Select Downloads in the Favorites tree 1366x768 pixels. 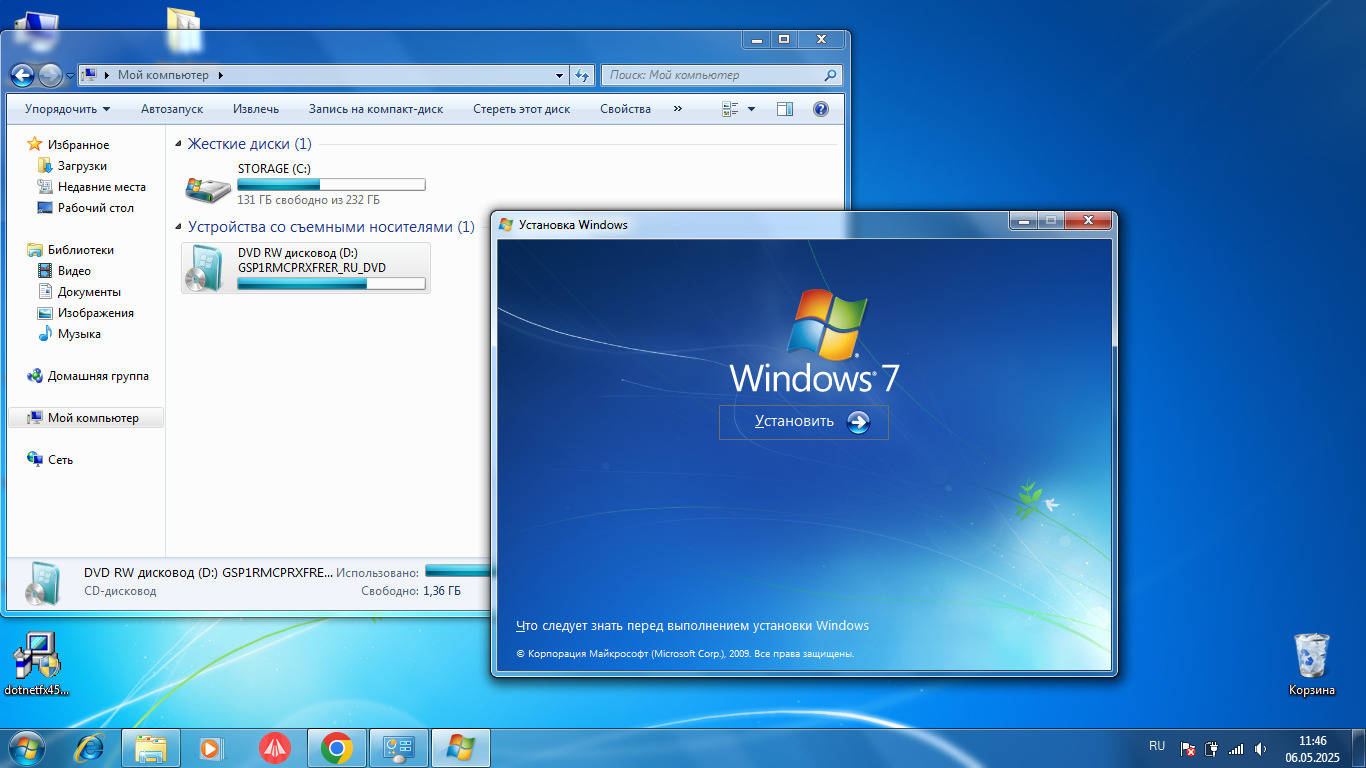(82, 166)
